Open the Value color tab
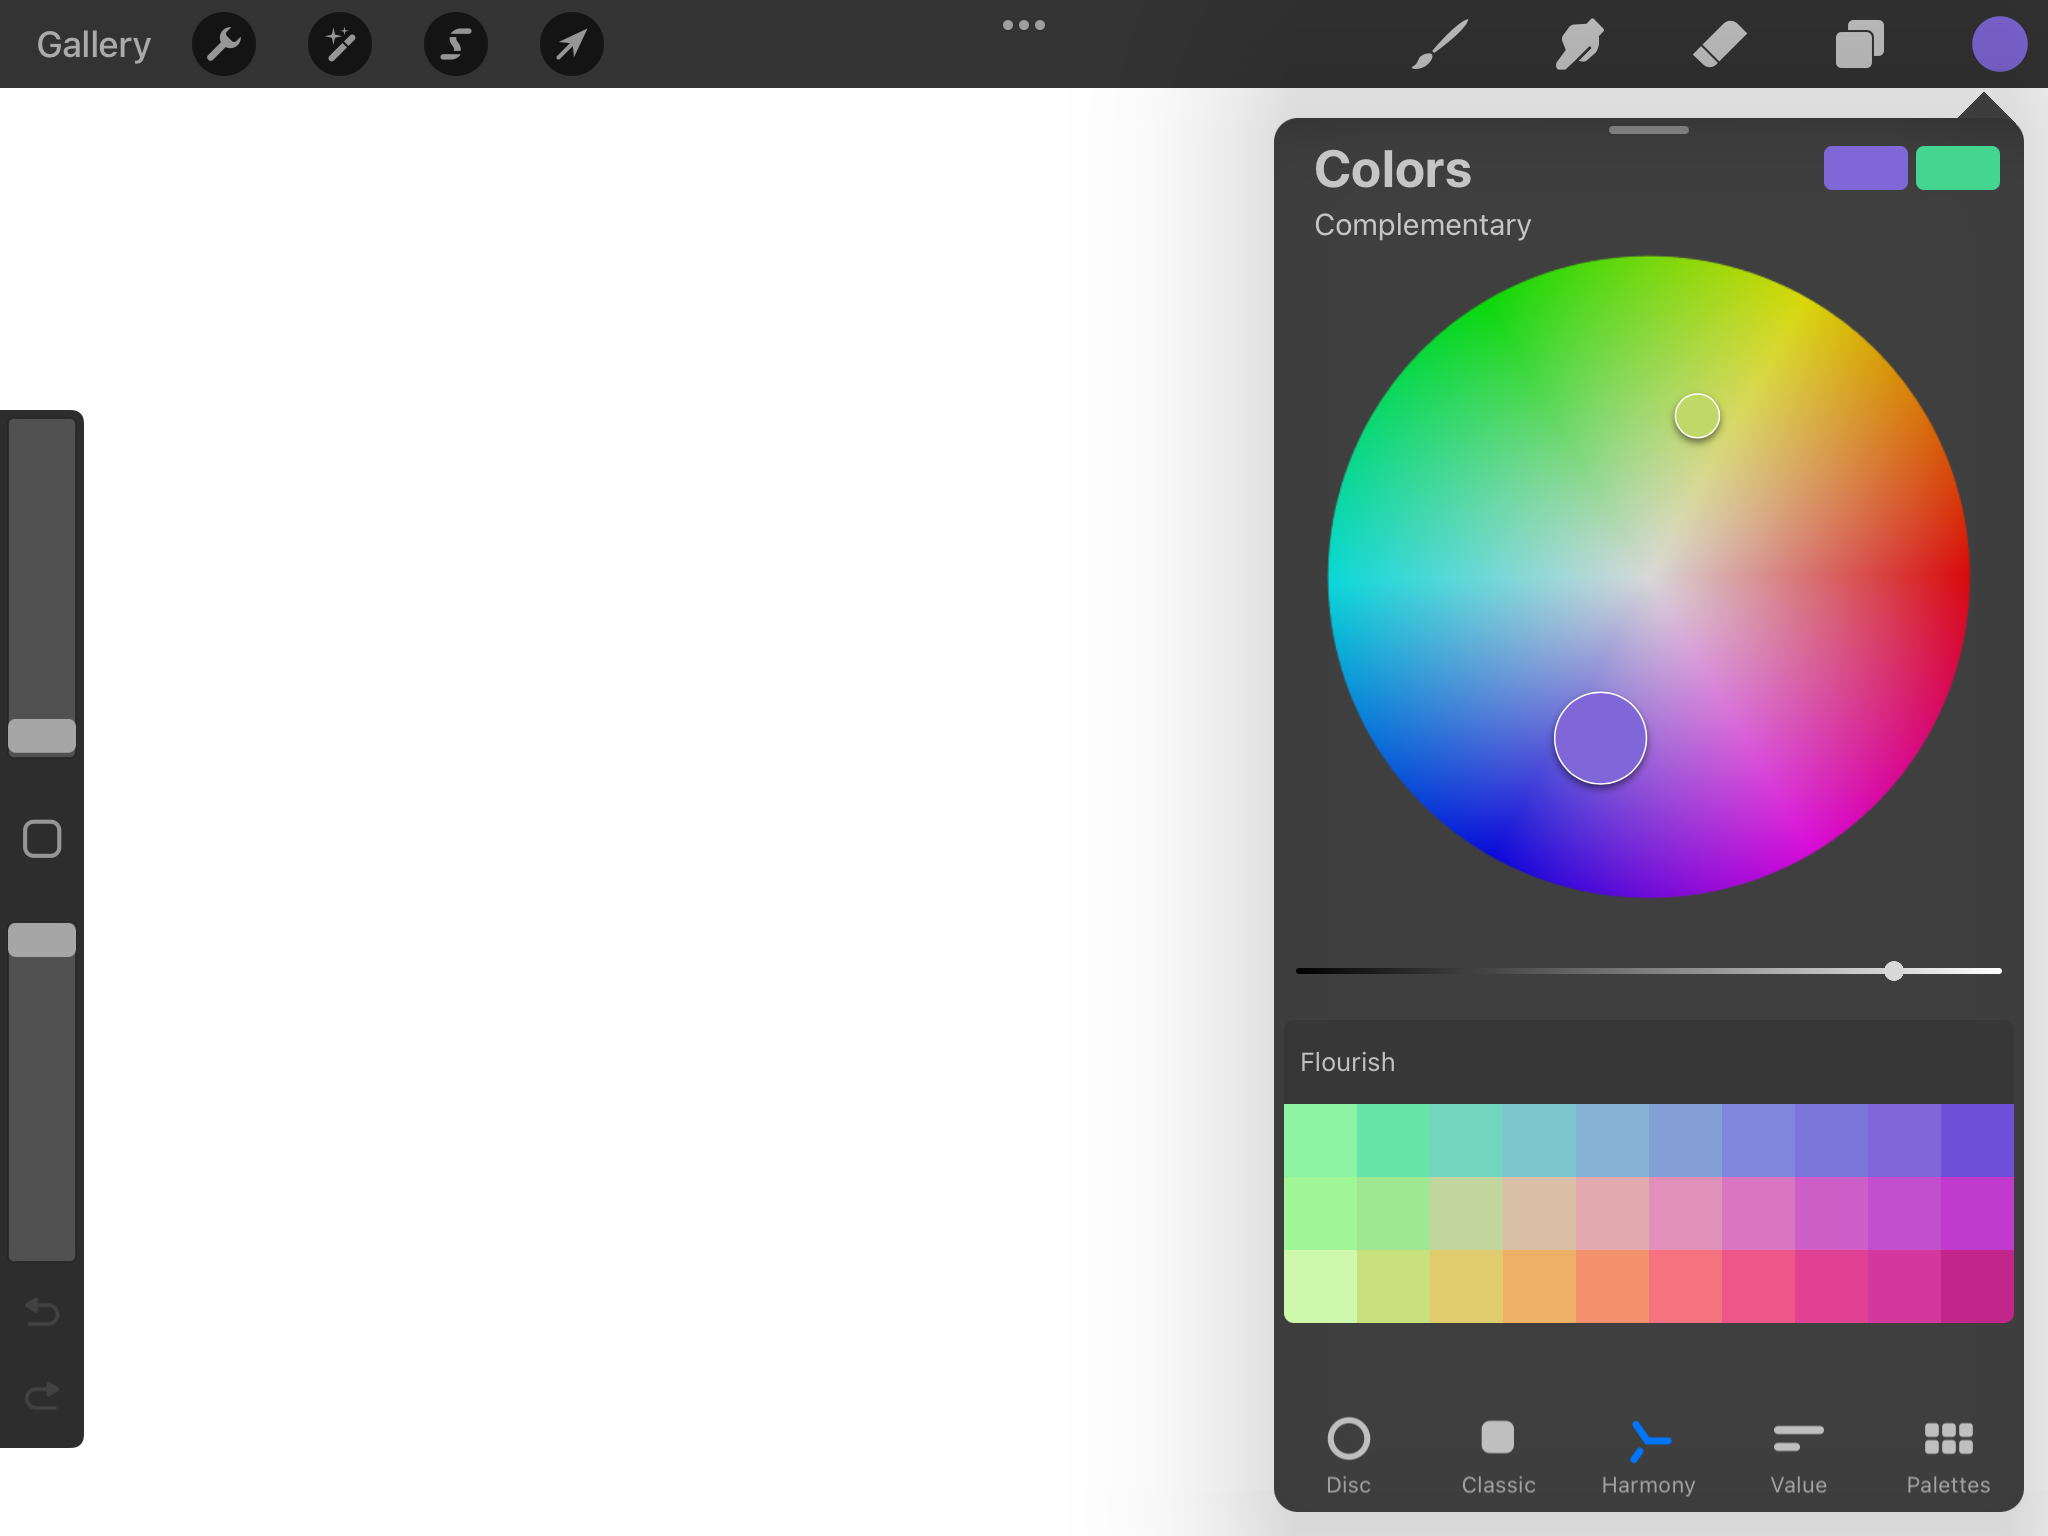Screen dimensions: 2048x1536 pos(1796,1455)
